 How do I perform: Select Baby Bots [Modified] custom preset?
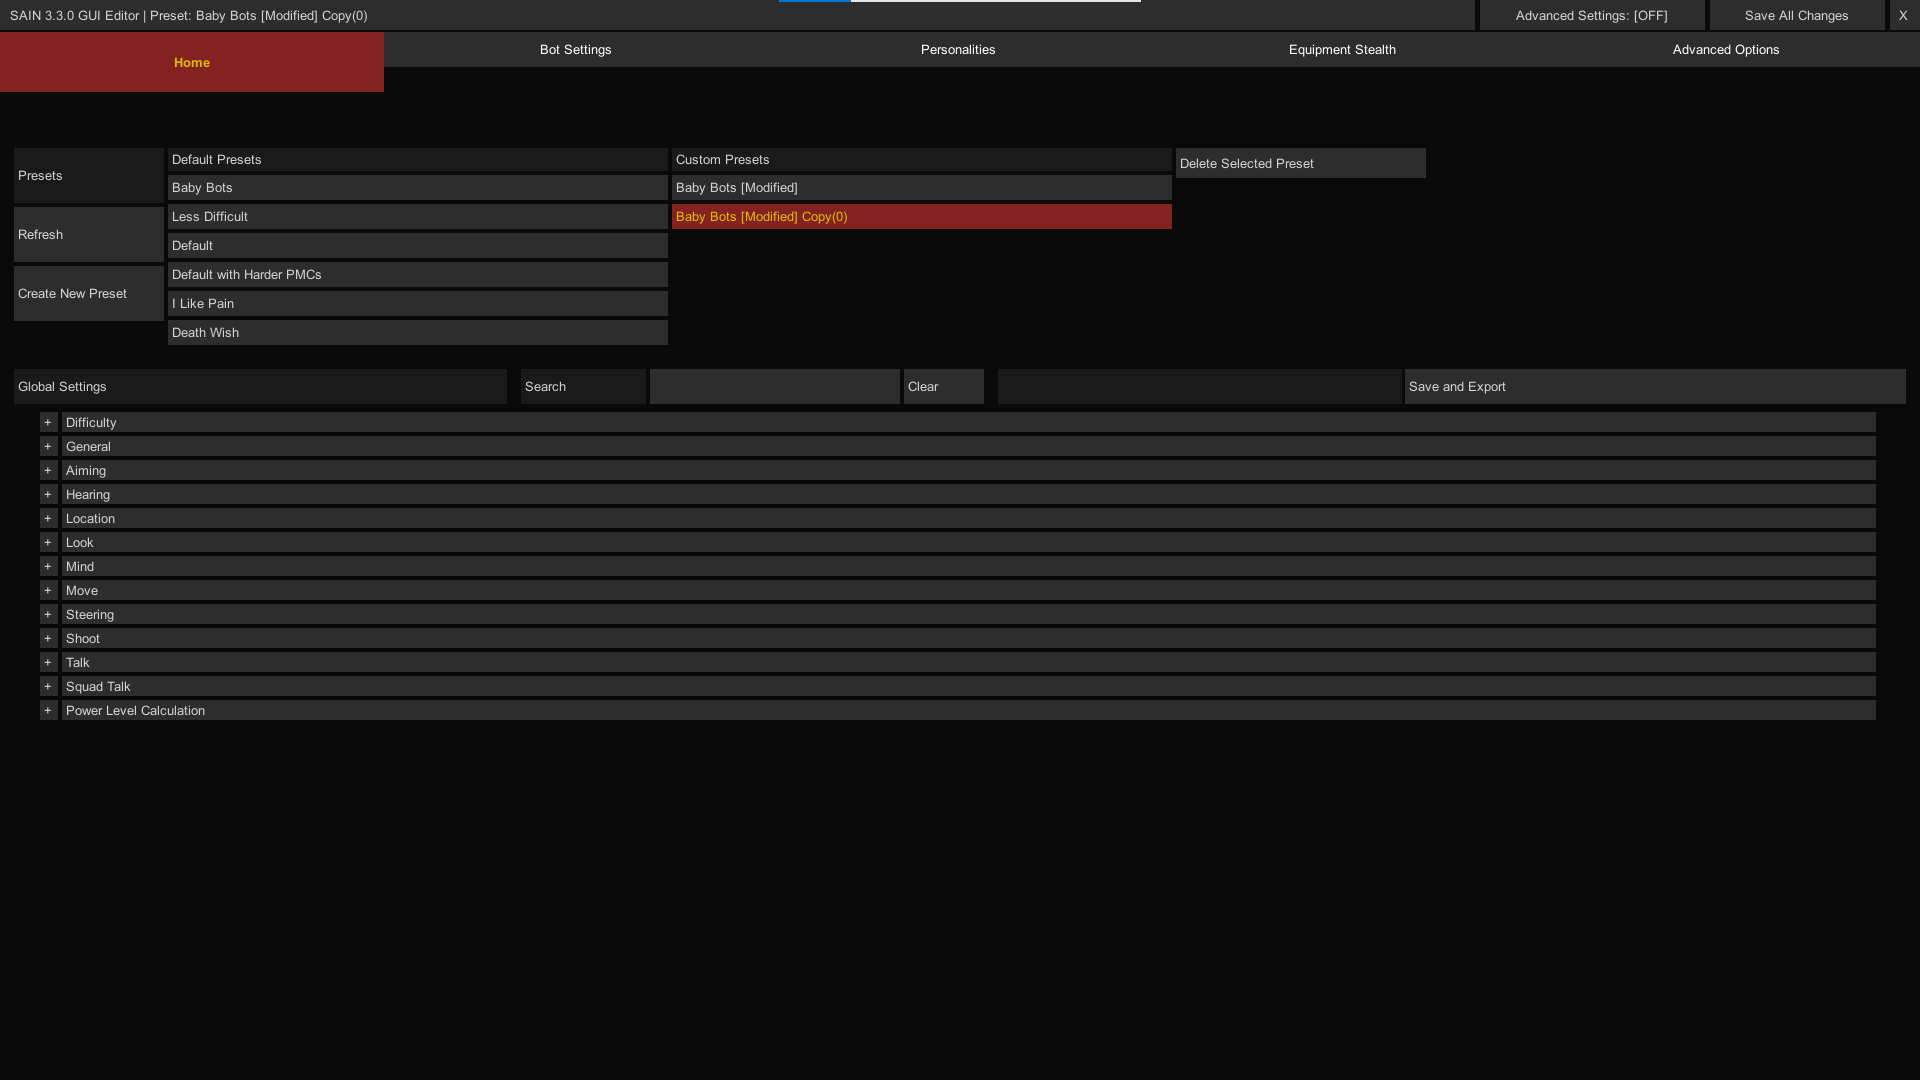(x=922, y=188)
